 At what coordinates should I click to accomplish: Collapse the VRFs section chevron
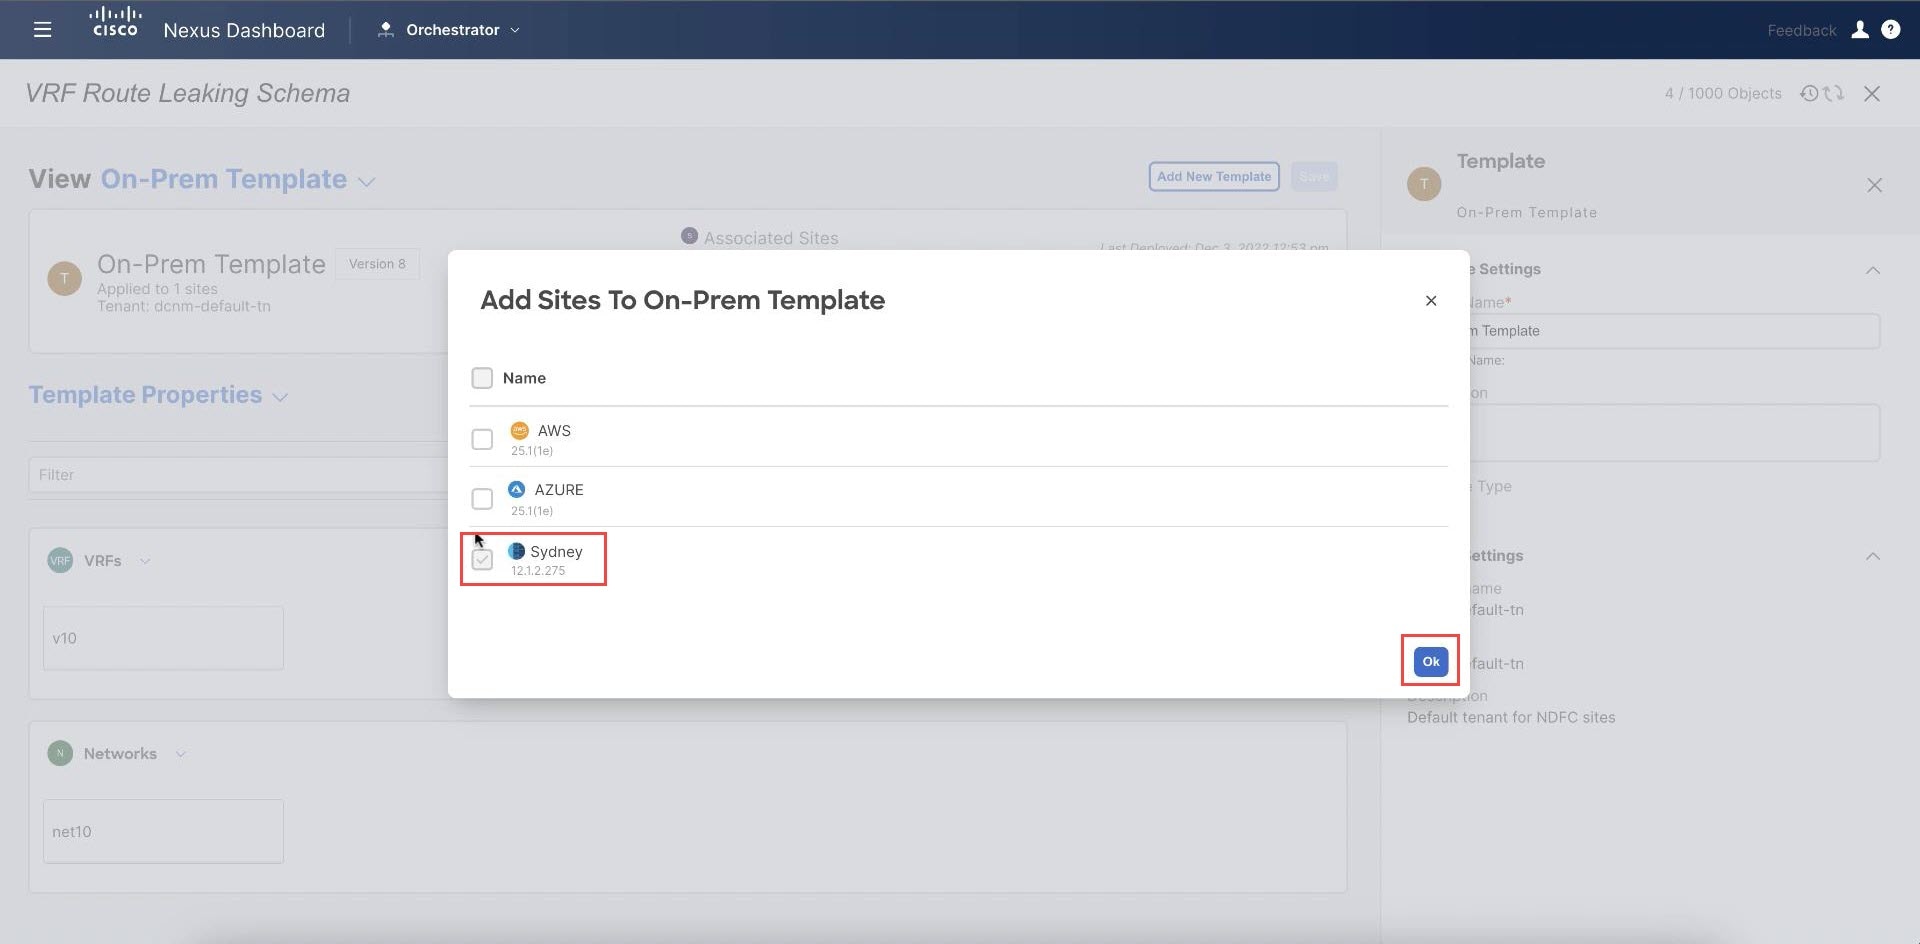145,561
